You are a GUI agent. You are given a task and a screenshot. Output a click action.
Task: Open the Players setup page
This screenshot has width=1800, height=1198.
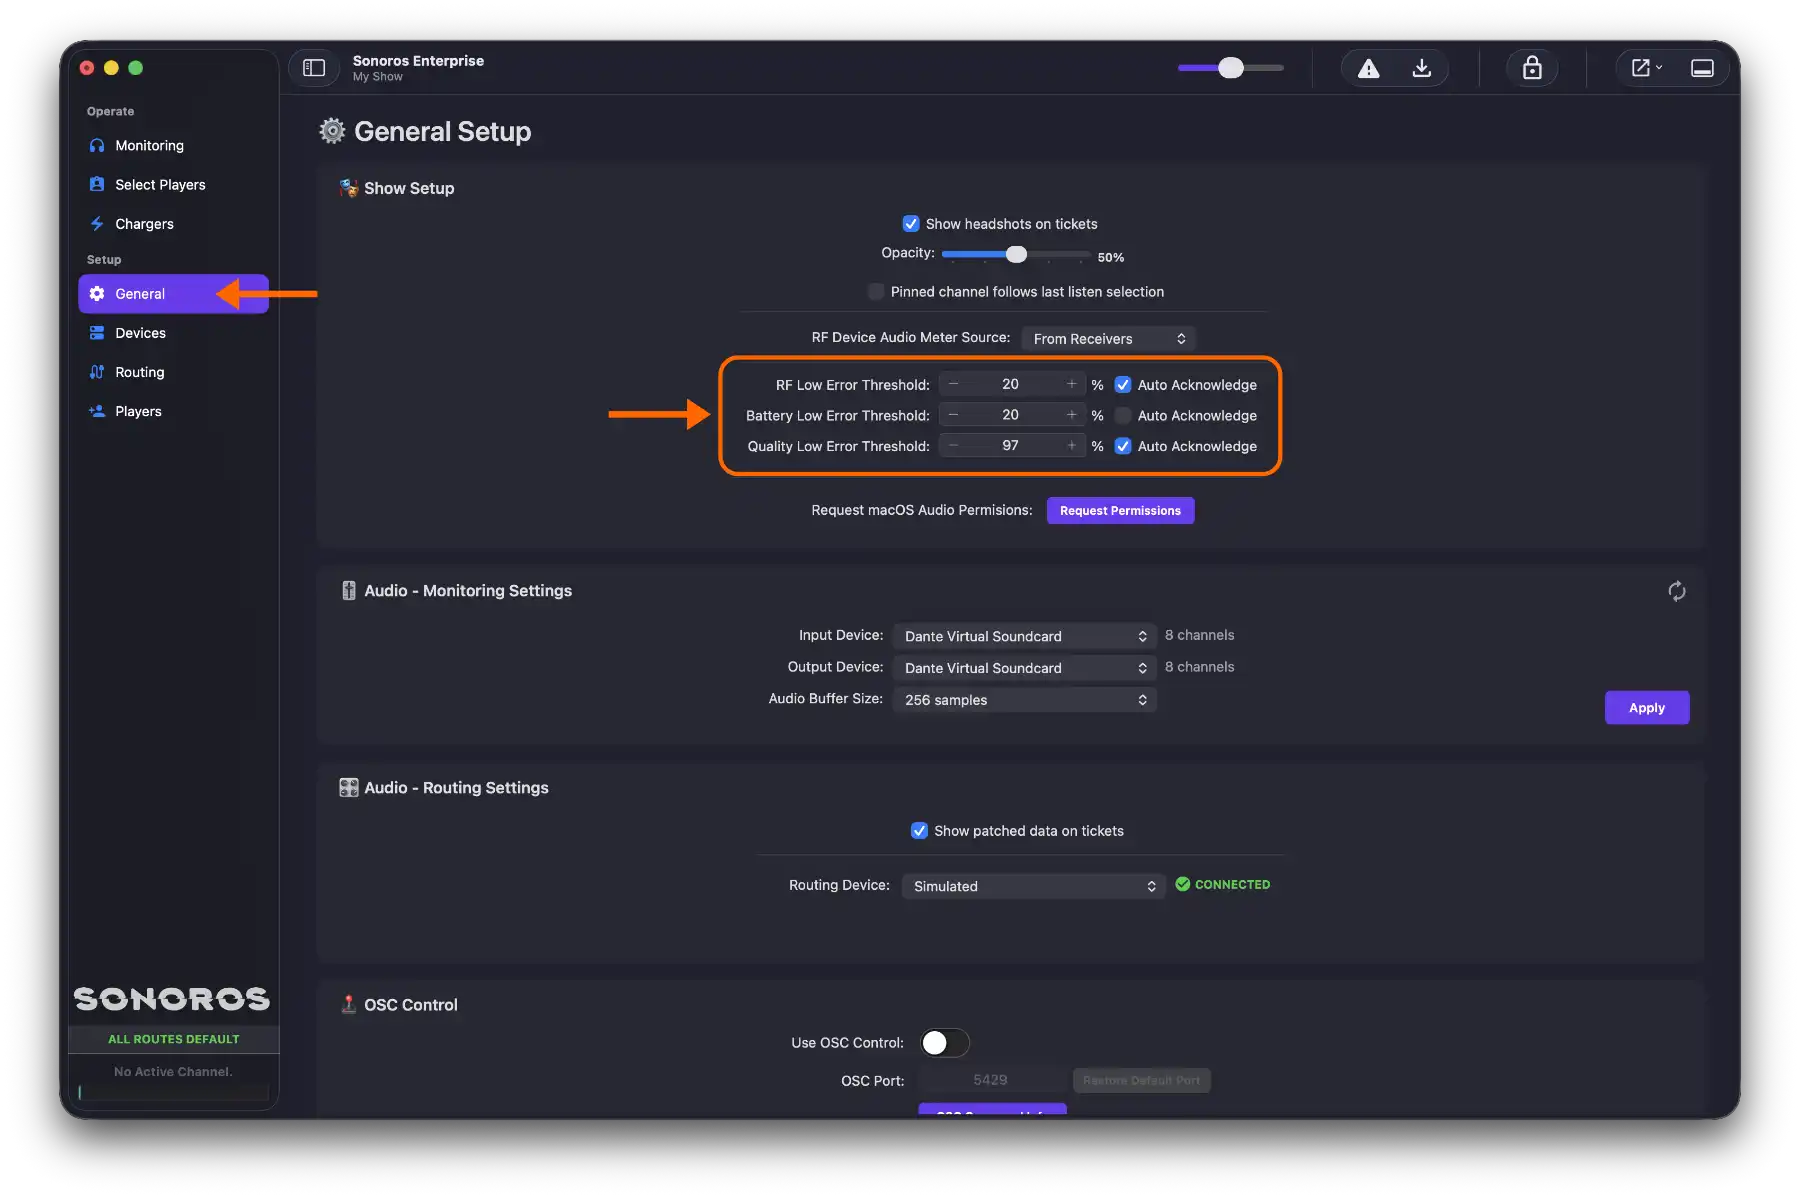(174, 411)
